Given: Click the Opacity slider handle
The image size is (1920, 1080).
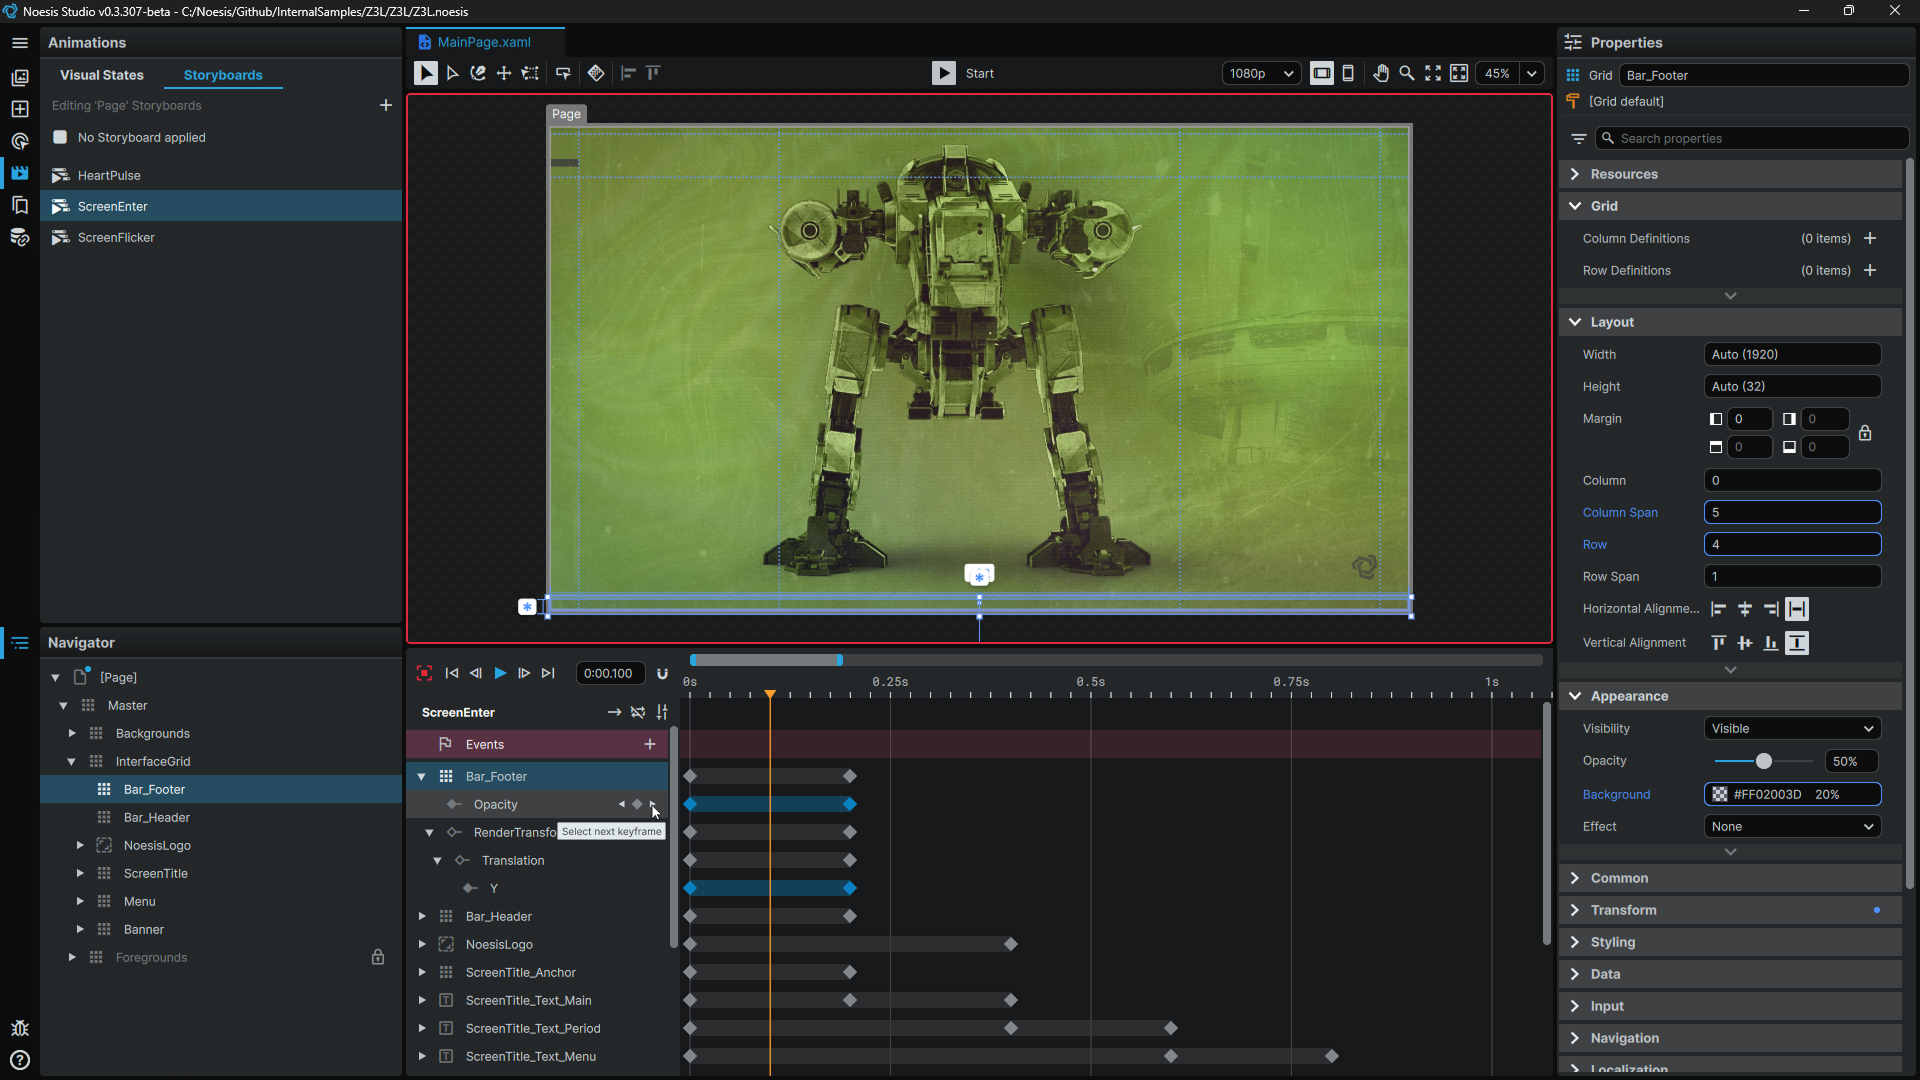Looking at the screenshot, I should coord(1764,761).
